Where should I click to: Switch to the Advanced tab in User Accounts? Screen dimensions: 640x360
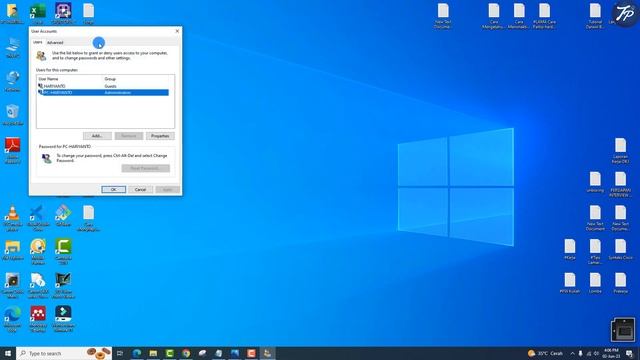[x=55, y=42]
